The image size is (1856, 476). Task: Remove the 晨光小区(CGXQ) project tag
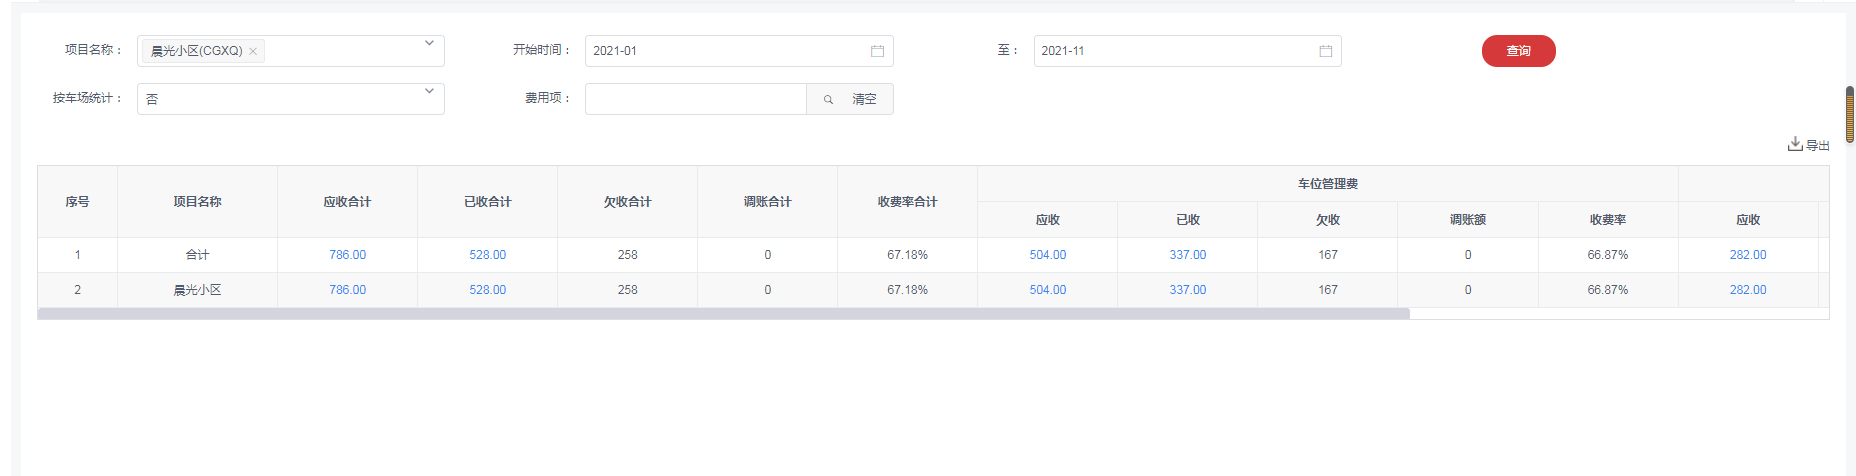(253, 51)
